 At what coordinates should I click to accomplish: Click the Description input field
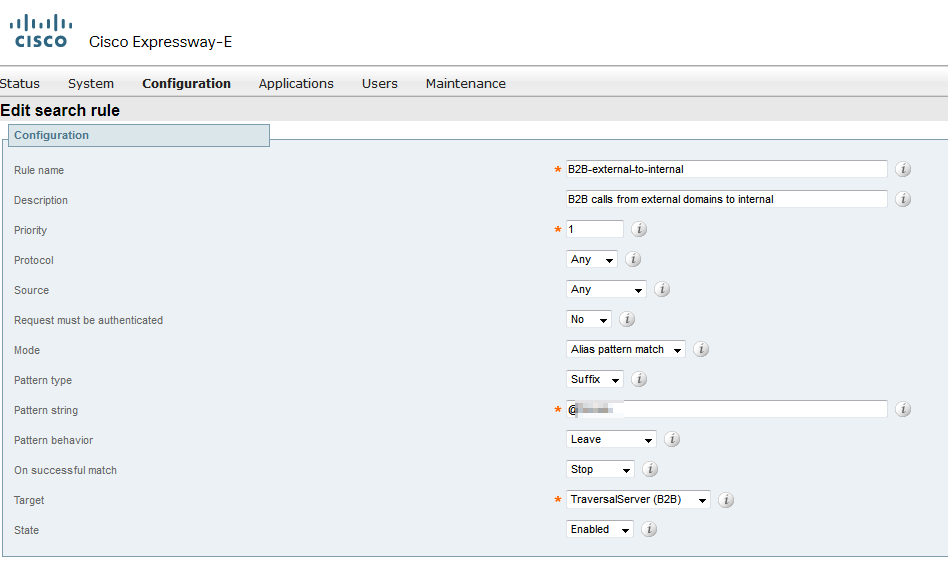(x=727, y=199)
